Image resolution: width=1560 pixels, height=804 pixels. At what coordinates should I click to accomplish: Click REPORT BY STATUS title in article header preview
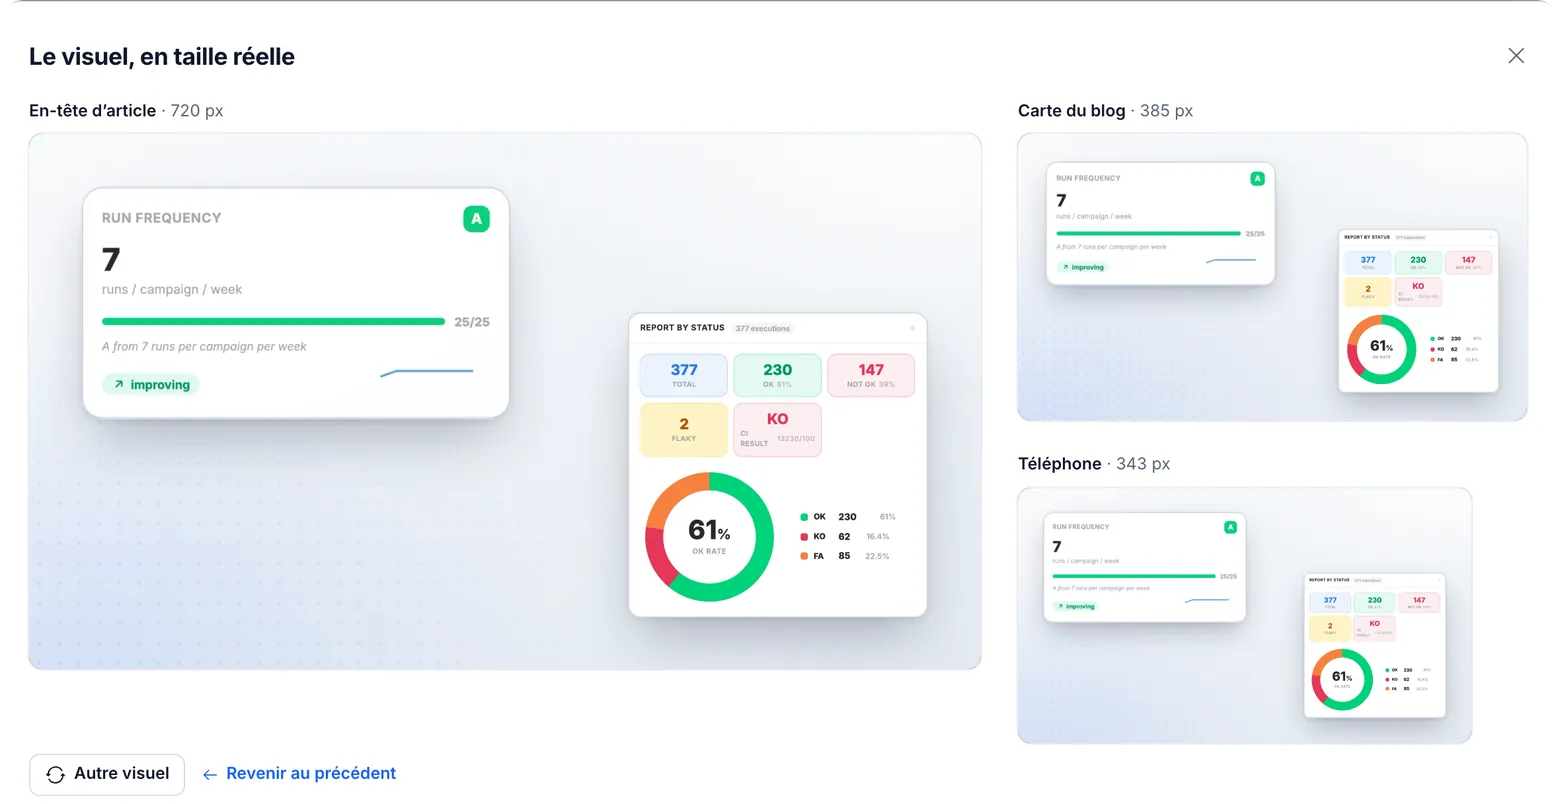(x=682, y=328)
